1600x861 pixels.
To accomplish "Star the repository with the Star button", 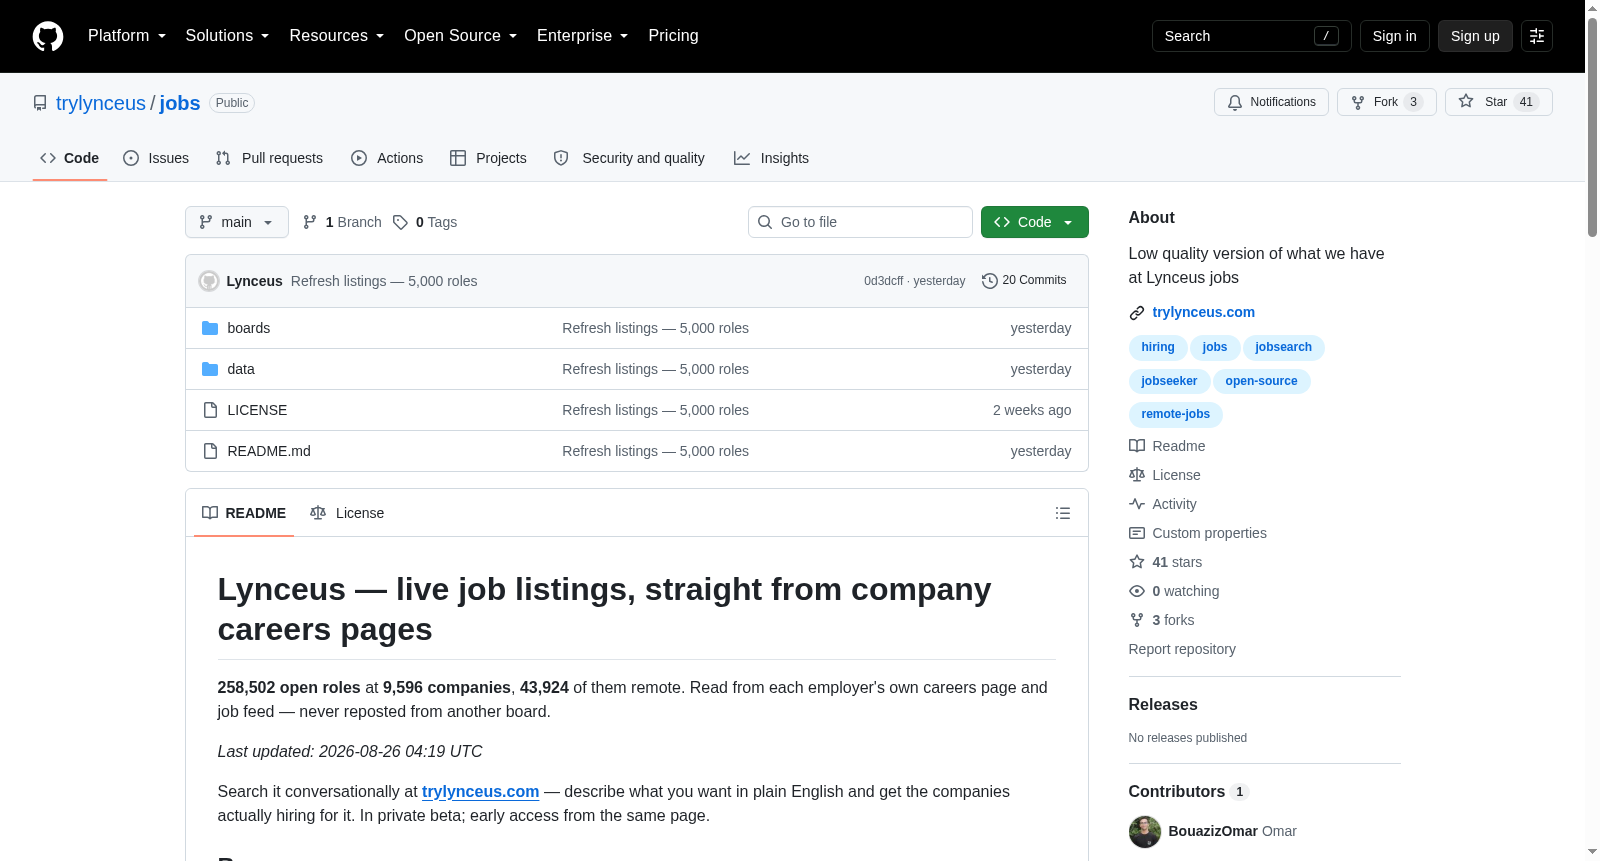I will click(x=1499, y=102).
